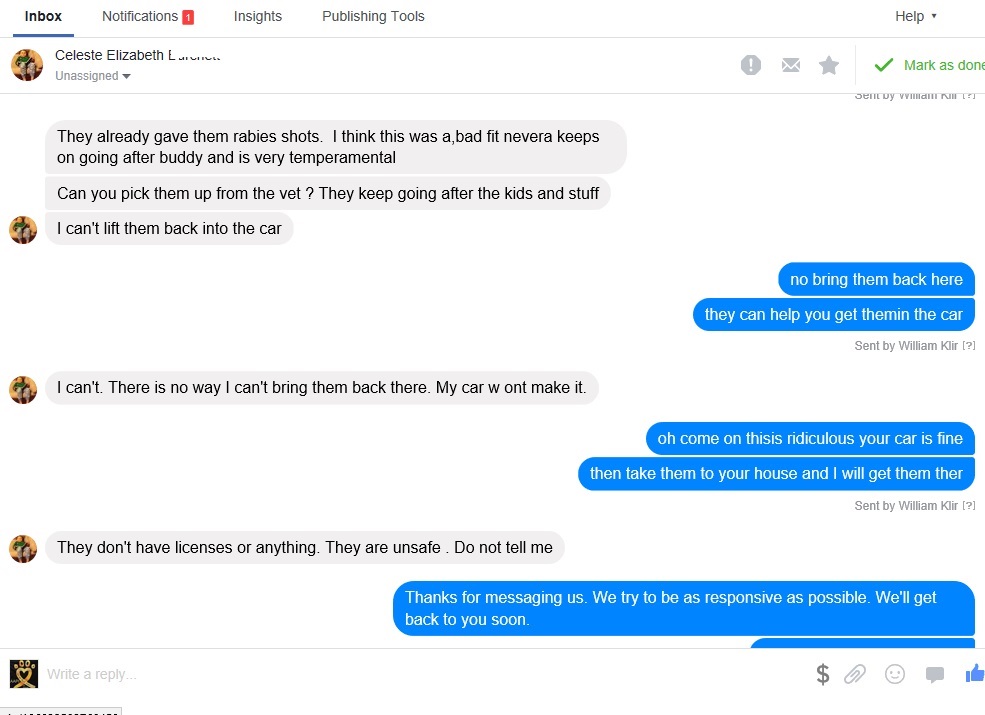Open the Help dropdown menu
985x715 pixels.
coord(916,16)
